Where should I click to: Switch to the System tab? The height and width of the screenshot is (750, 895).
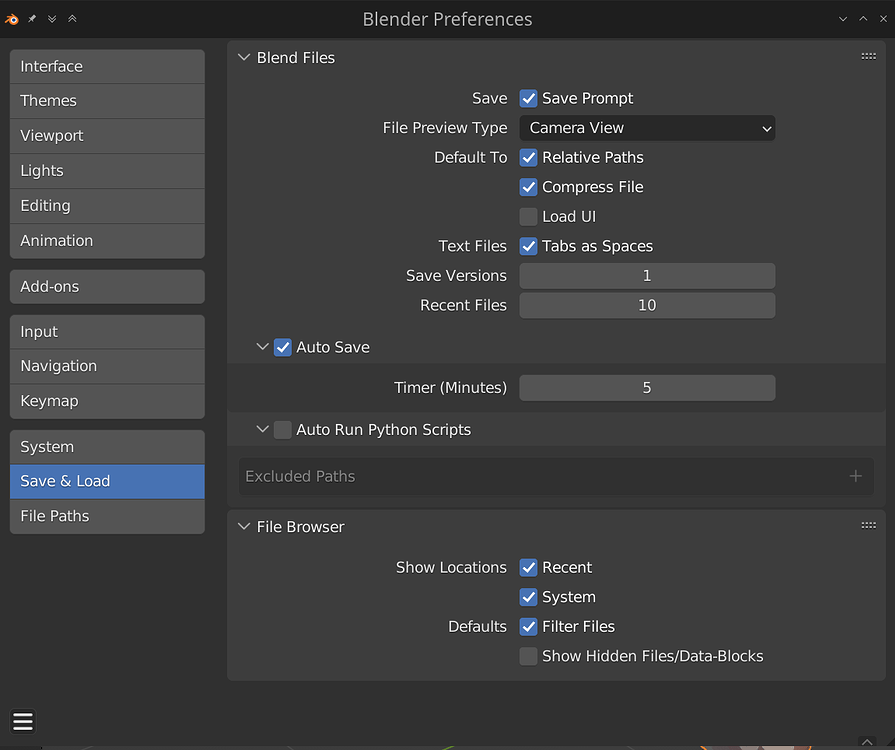[x=107, y=447]
